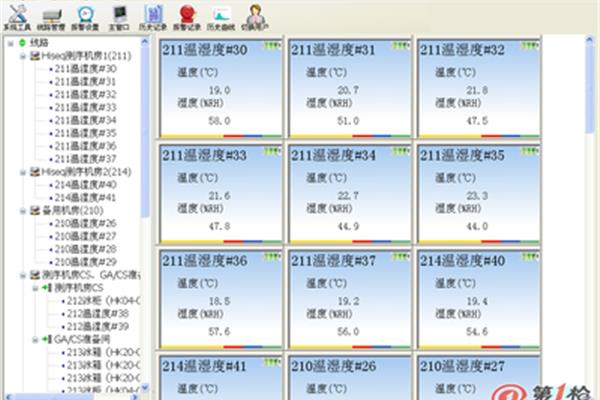Click the 211温湿度#34 card title
The image size is (600, 400).
click(333, 155)
